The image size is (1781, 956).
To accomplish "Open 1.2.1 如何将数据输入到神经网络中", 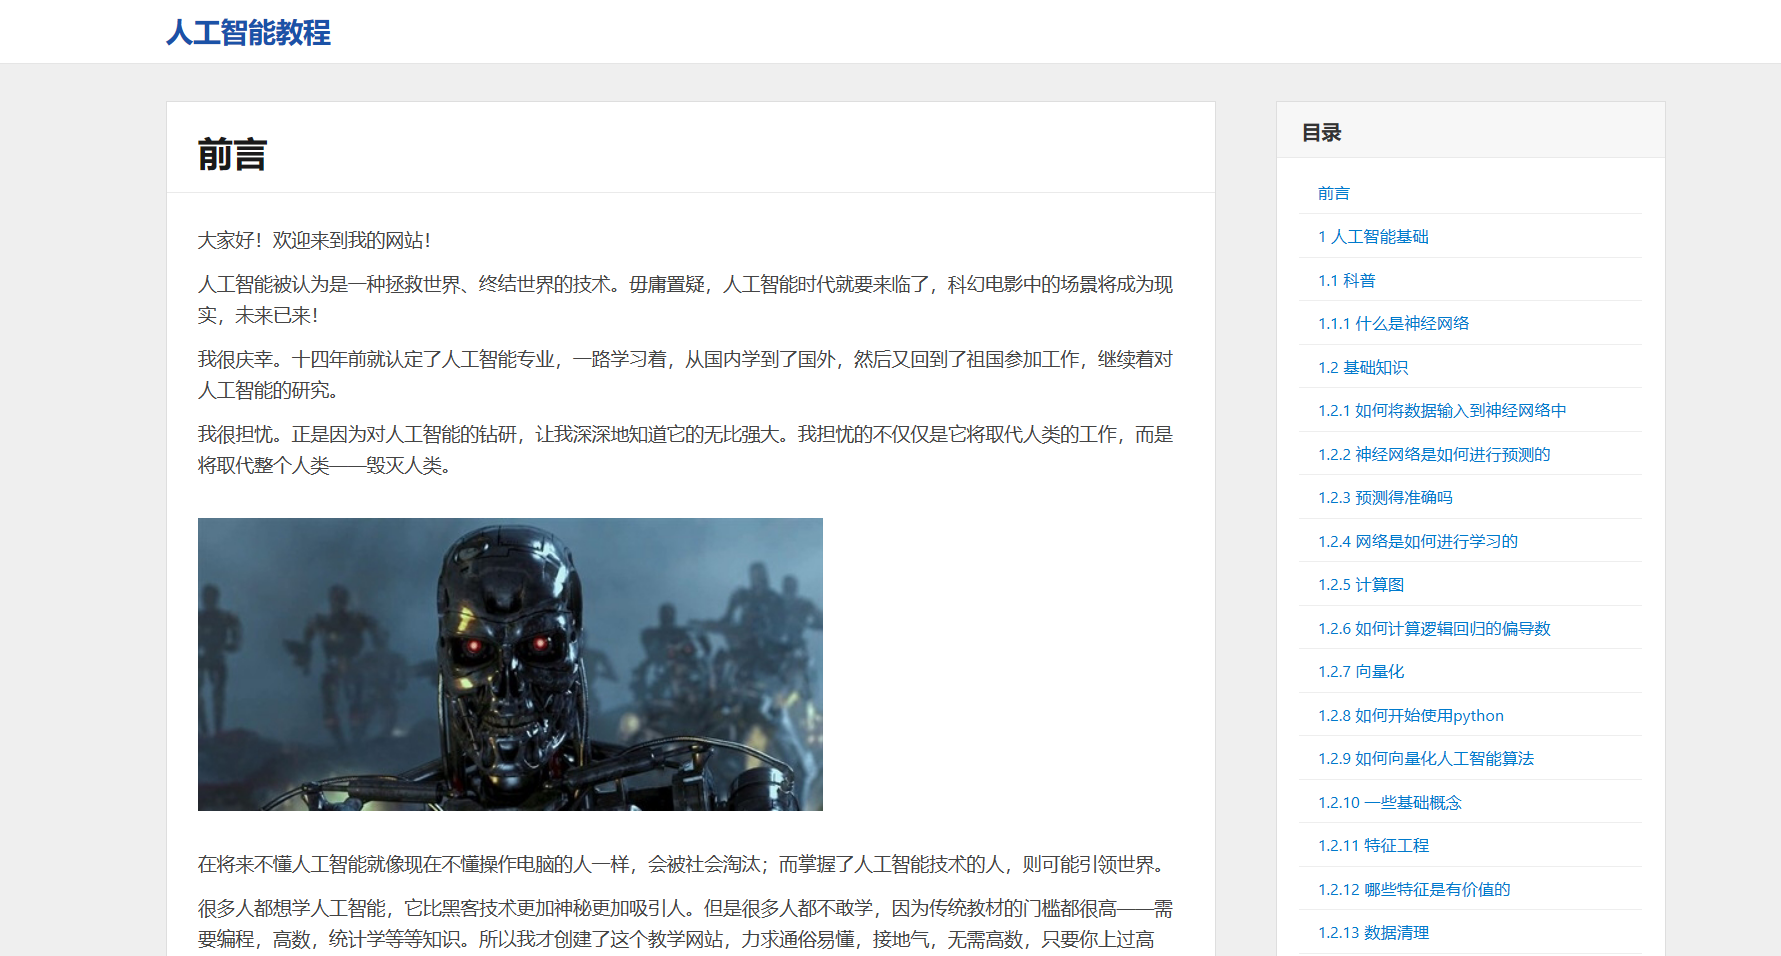I will click(x=1442, y=411).
